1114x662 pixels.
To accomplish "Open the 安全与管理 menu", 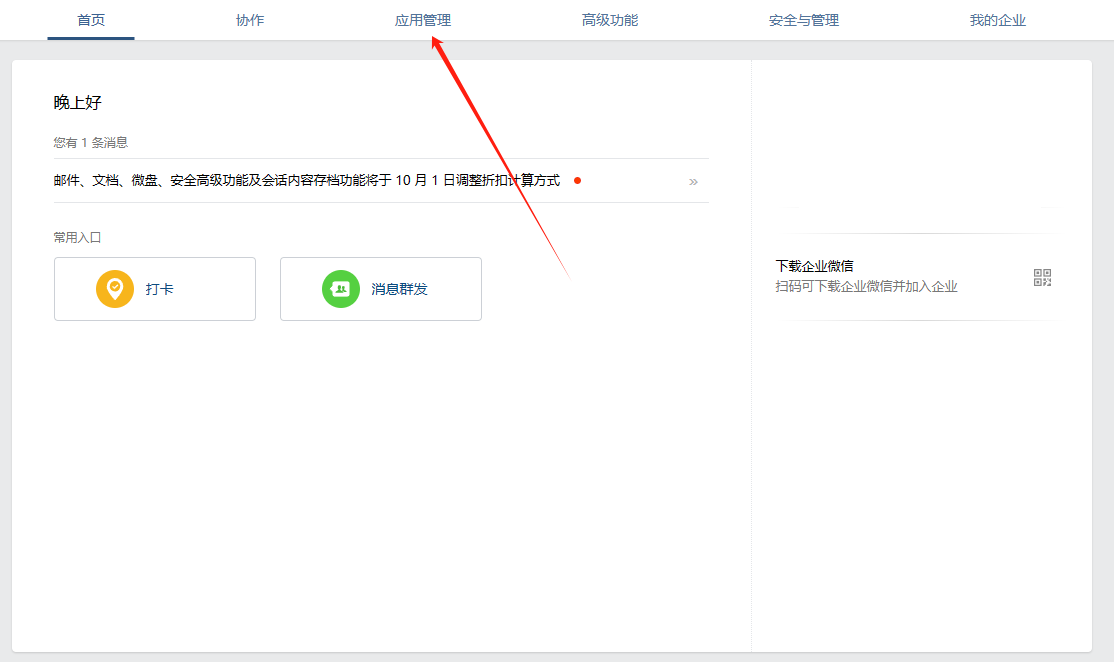I will coord(804,19).
